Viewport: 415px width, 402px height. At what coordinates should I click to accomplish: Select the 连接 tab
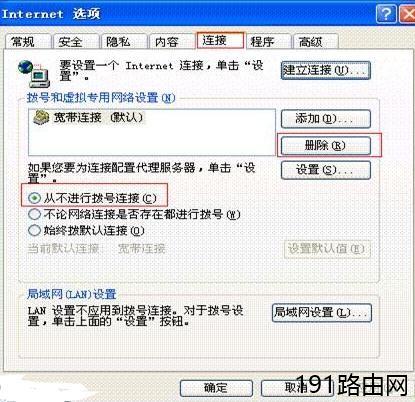(220, 40)
